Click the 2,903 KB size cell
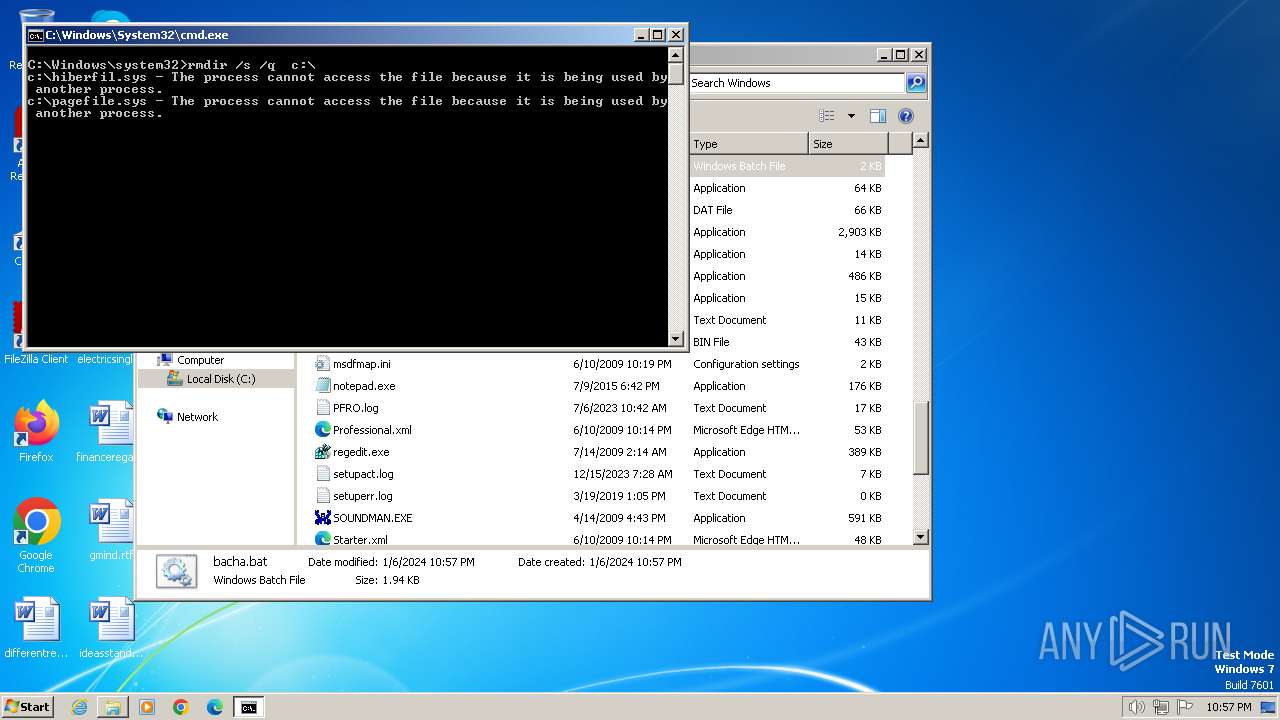This screenshot has width=1280, height=720. coord(860,232)
